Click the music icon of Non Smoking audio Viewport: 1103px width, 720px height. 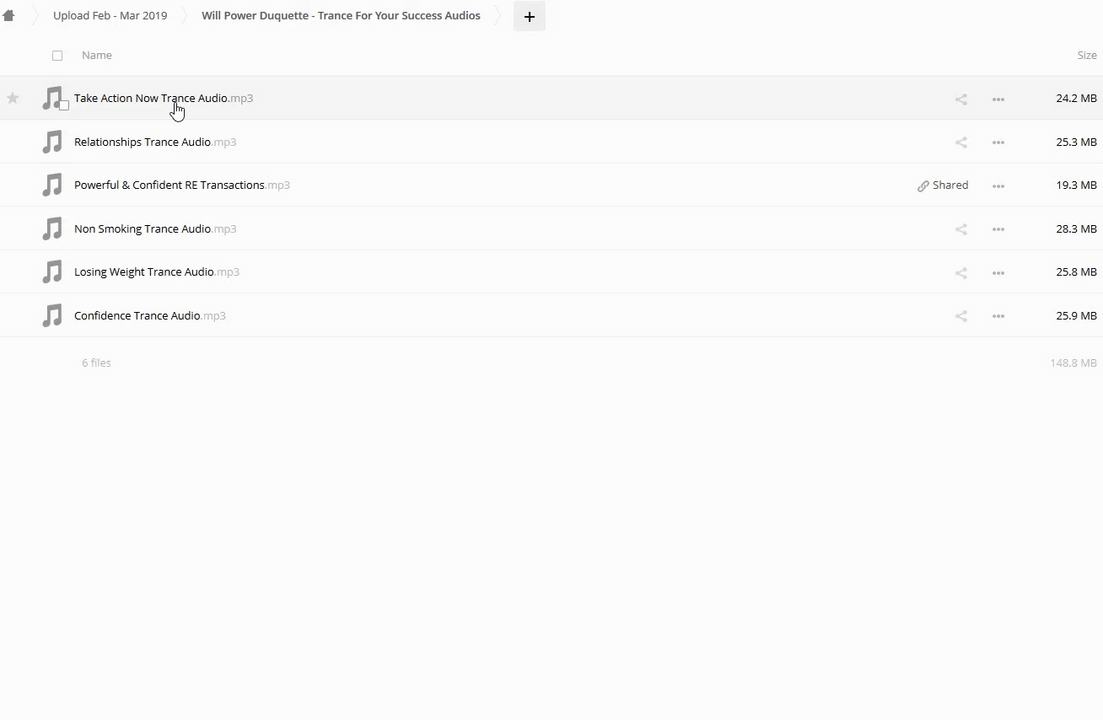[x=52, y=229]
